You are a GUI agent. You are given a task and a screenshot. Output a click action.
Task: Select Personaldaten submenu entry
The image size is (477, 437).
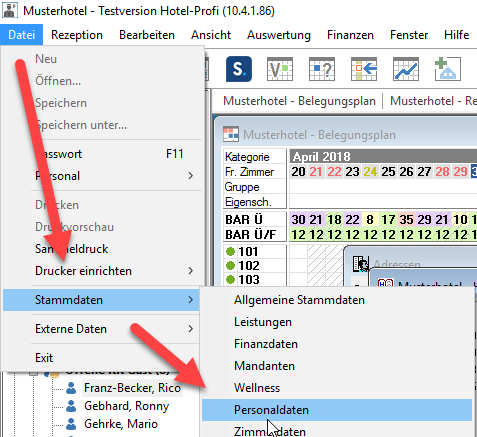pyautogui.click(x=337, y=410)
